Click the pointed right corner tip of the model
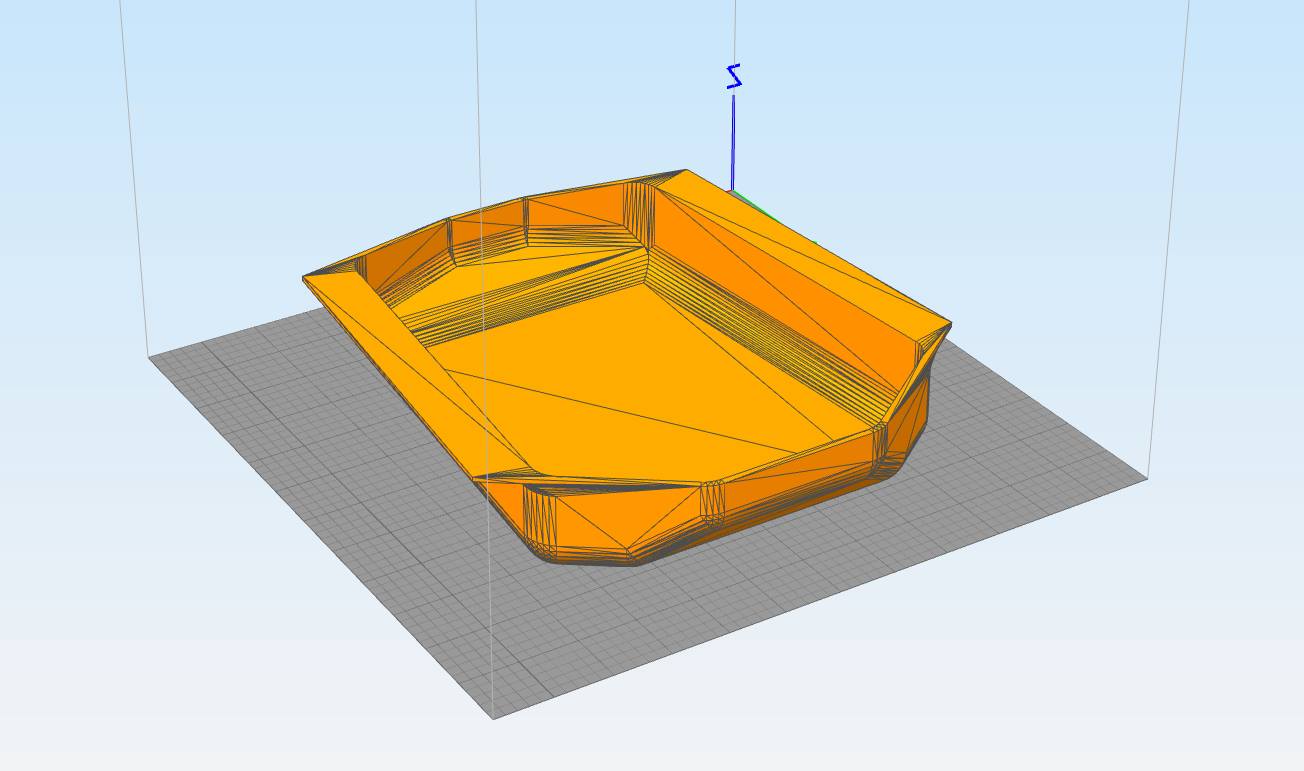The height and width of the screenshot is (771, 1304). point(949,325)
